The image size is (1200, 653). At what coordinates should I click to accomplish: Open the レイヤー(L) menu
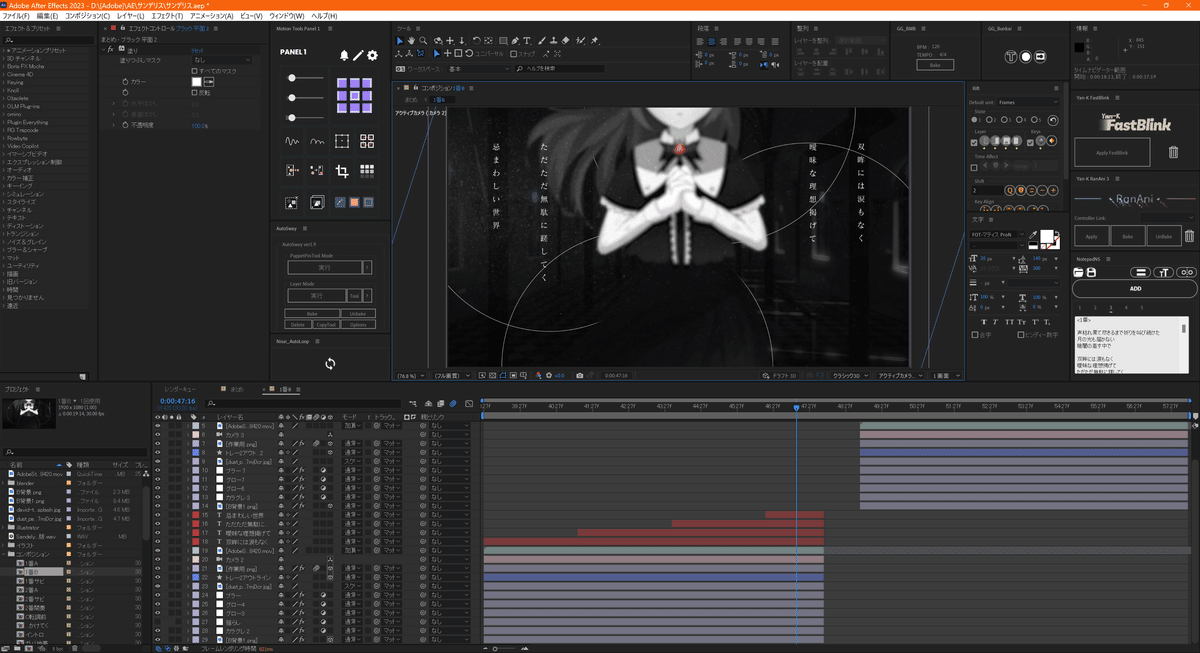point(130,17)
